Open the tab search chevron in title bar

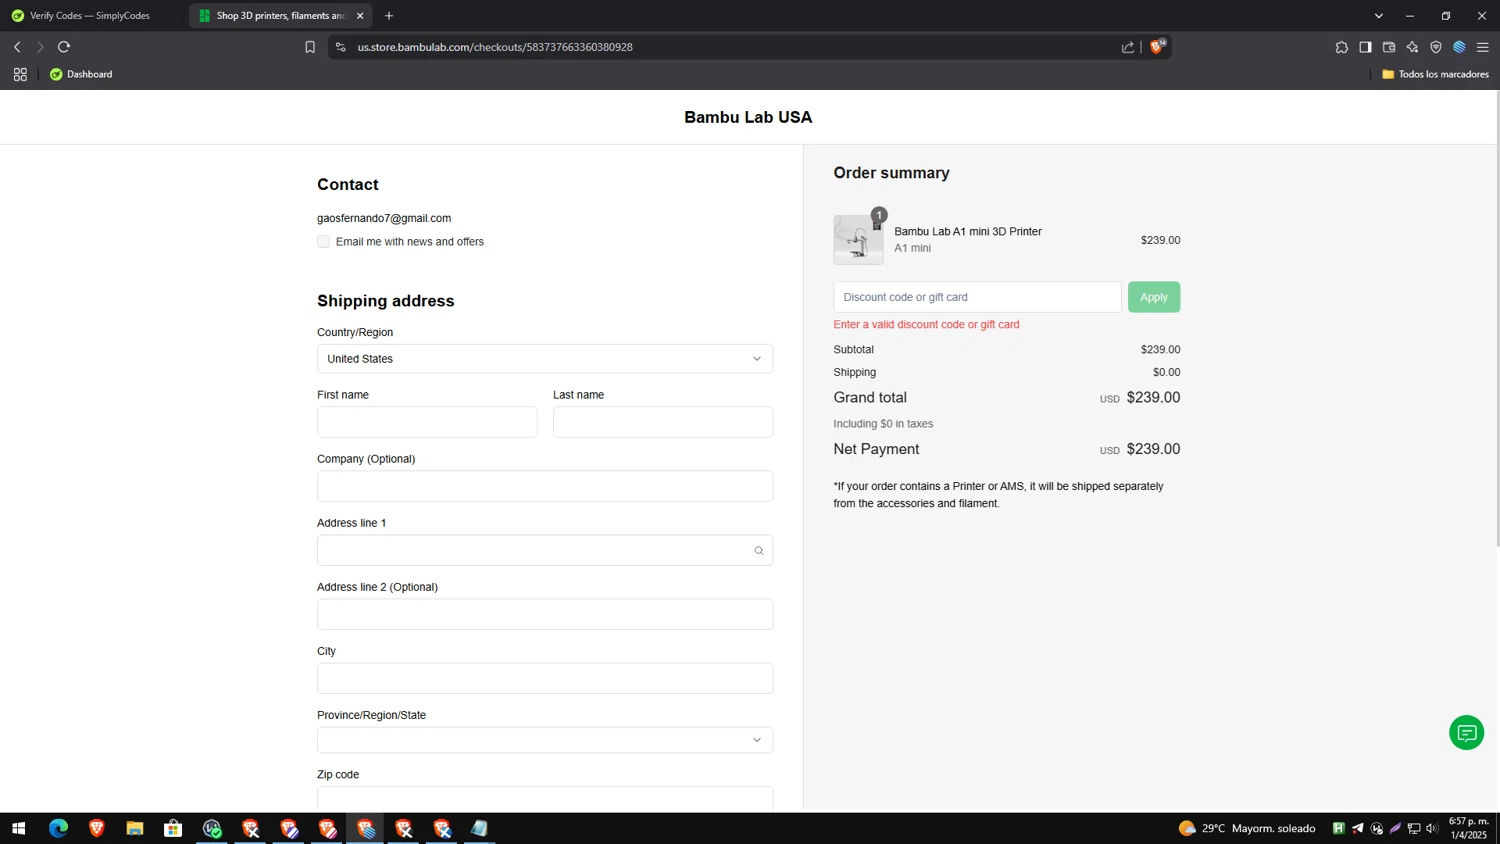pos(1378,16)
